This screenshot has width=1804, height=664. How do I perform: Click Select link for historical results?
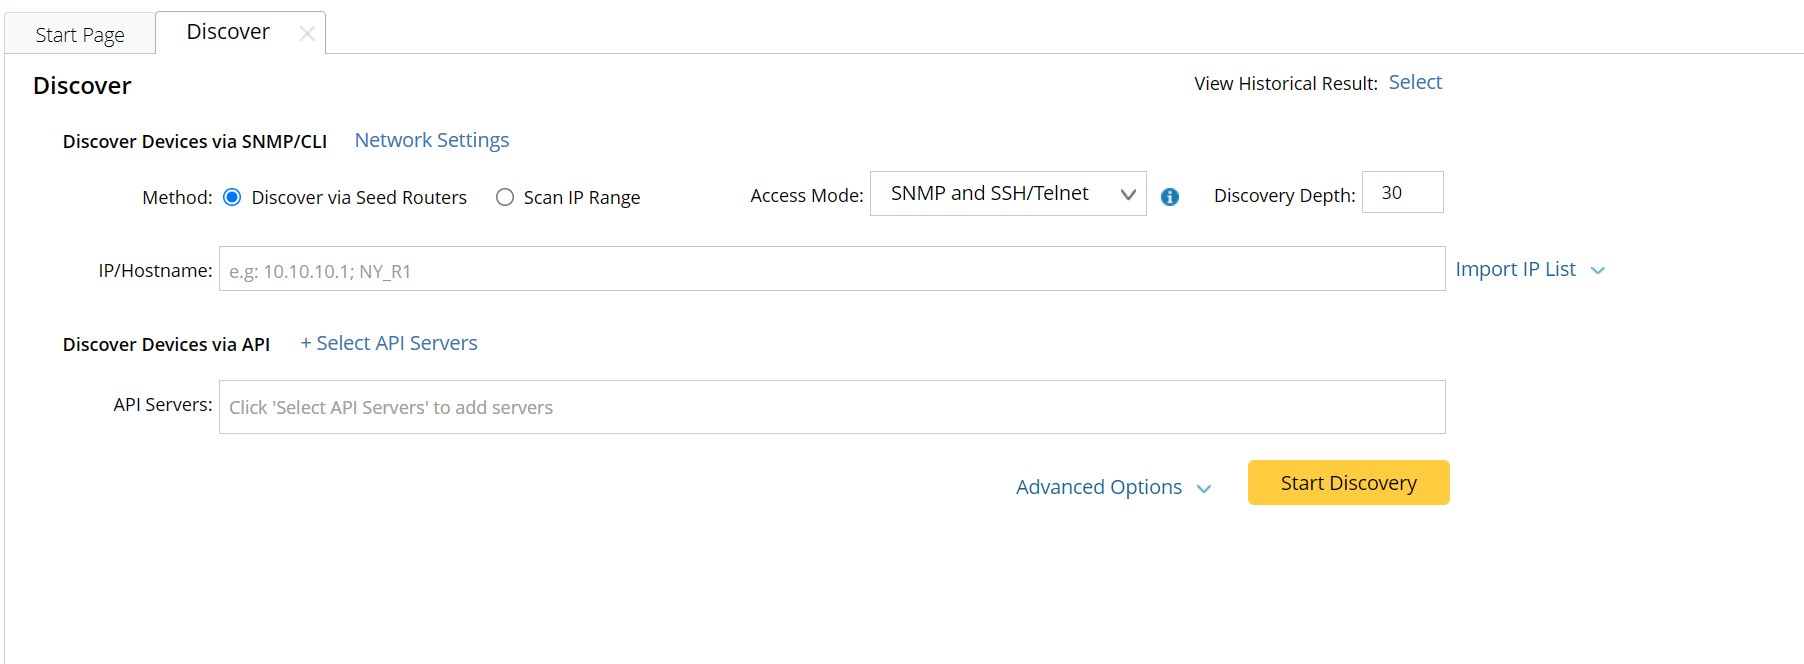pyautogui.click(x=1415, y=83)
